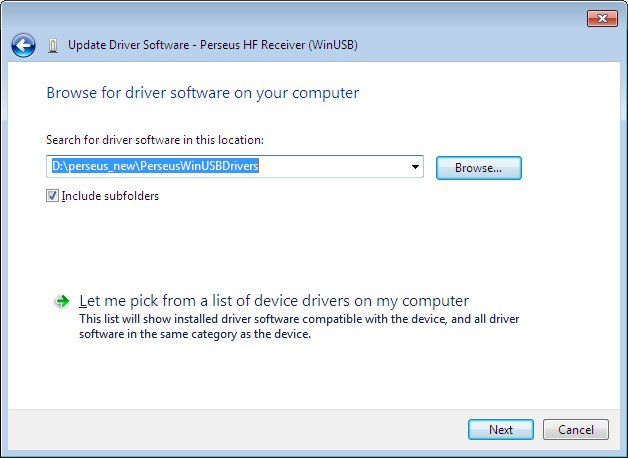This screenshot has width=628, height=458.
Task: Close the Update Driver Software dialog
Action: [602, 18]
